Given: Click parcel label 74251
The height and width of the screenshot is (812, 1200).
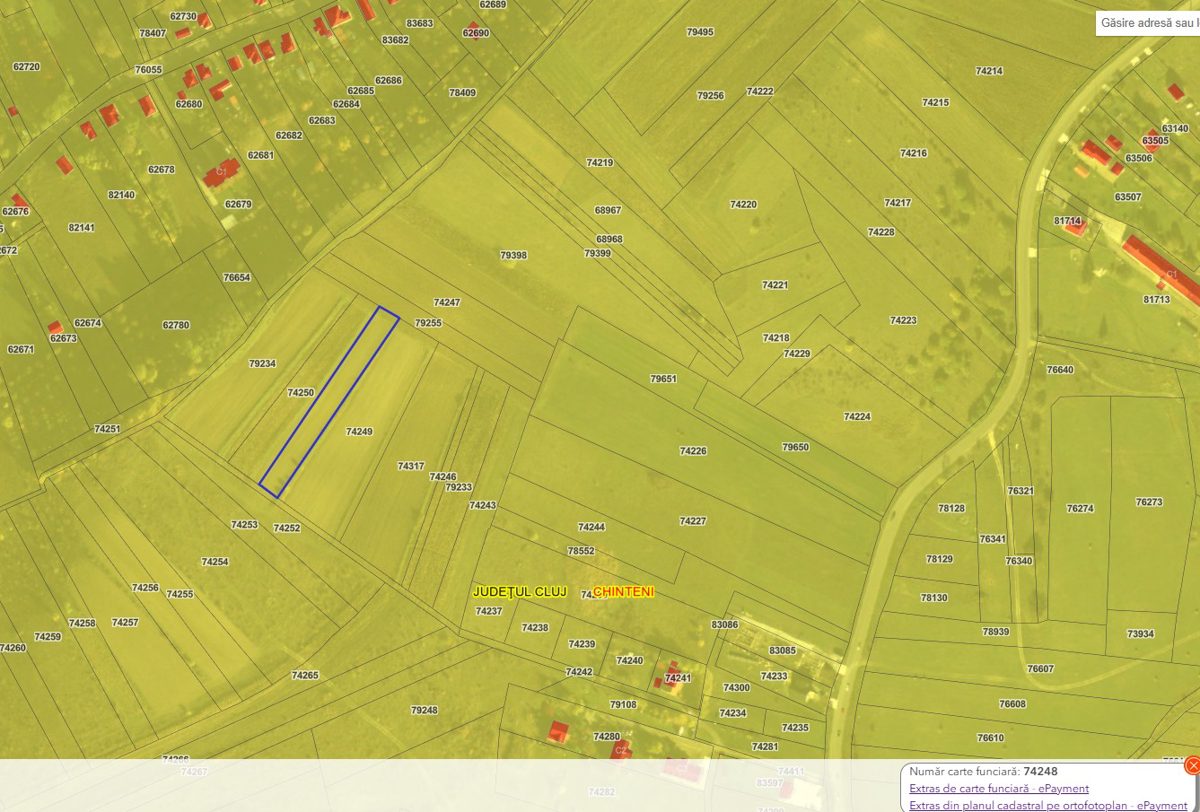Looking at the screenshot, I should [x=107, y=429].
